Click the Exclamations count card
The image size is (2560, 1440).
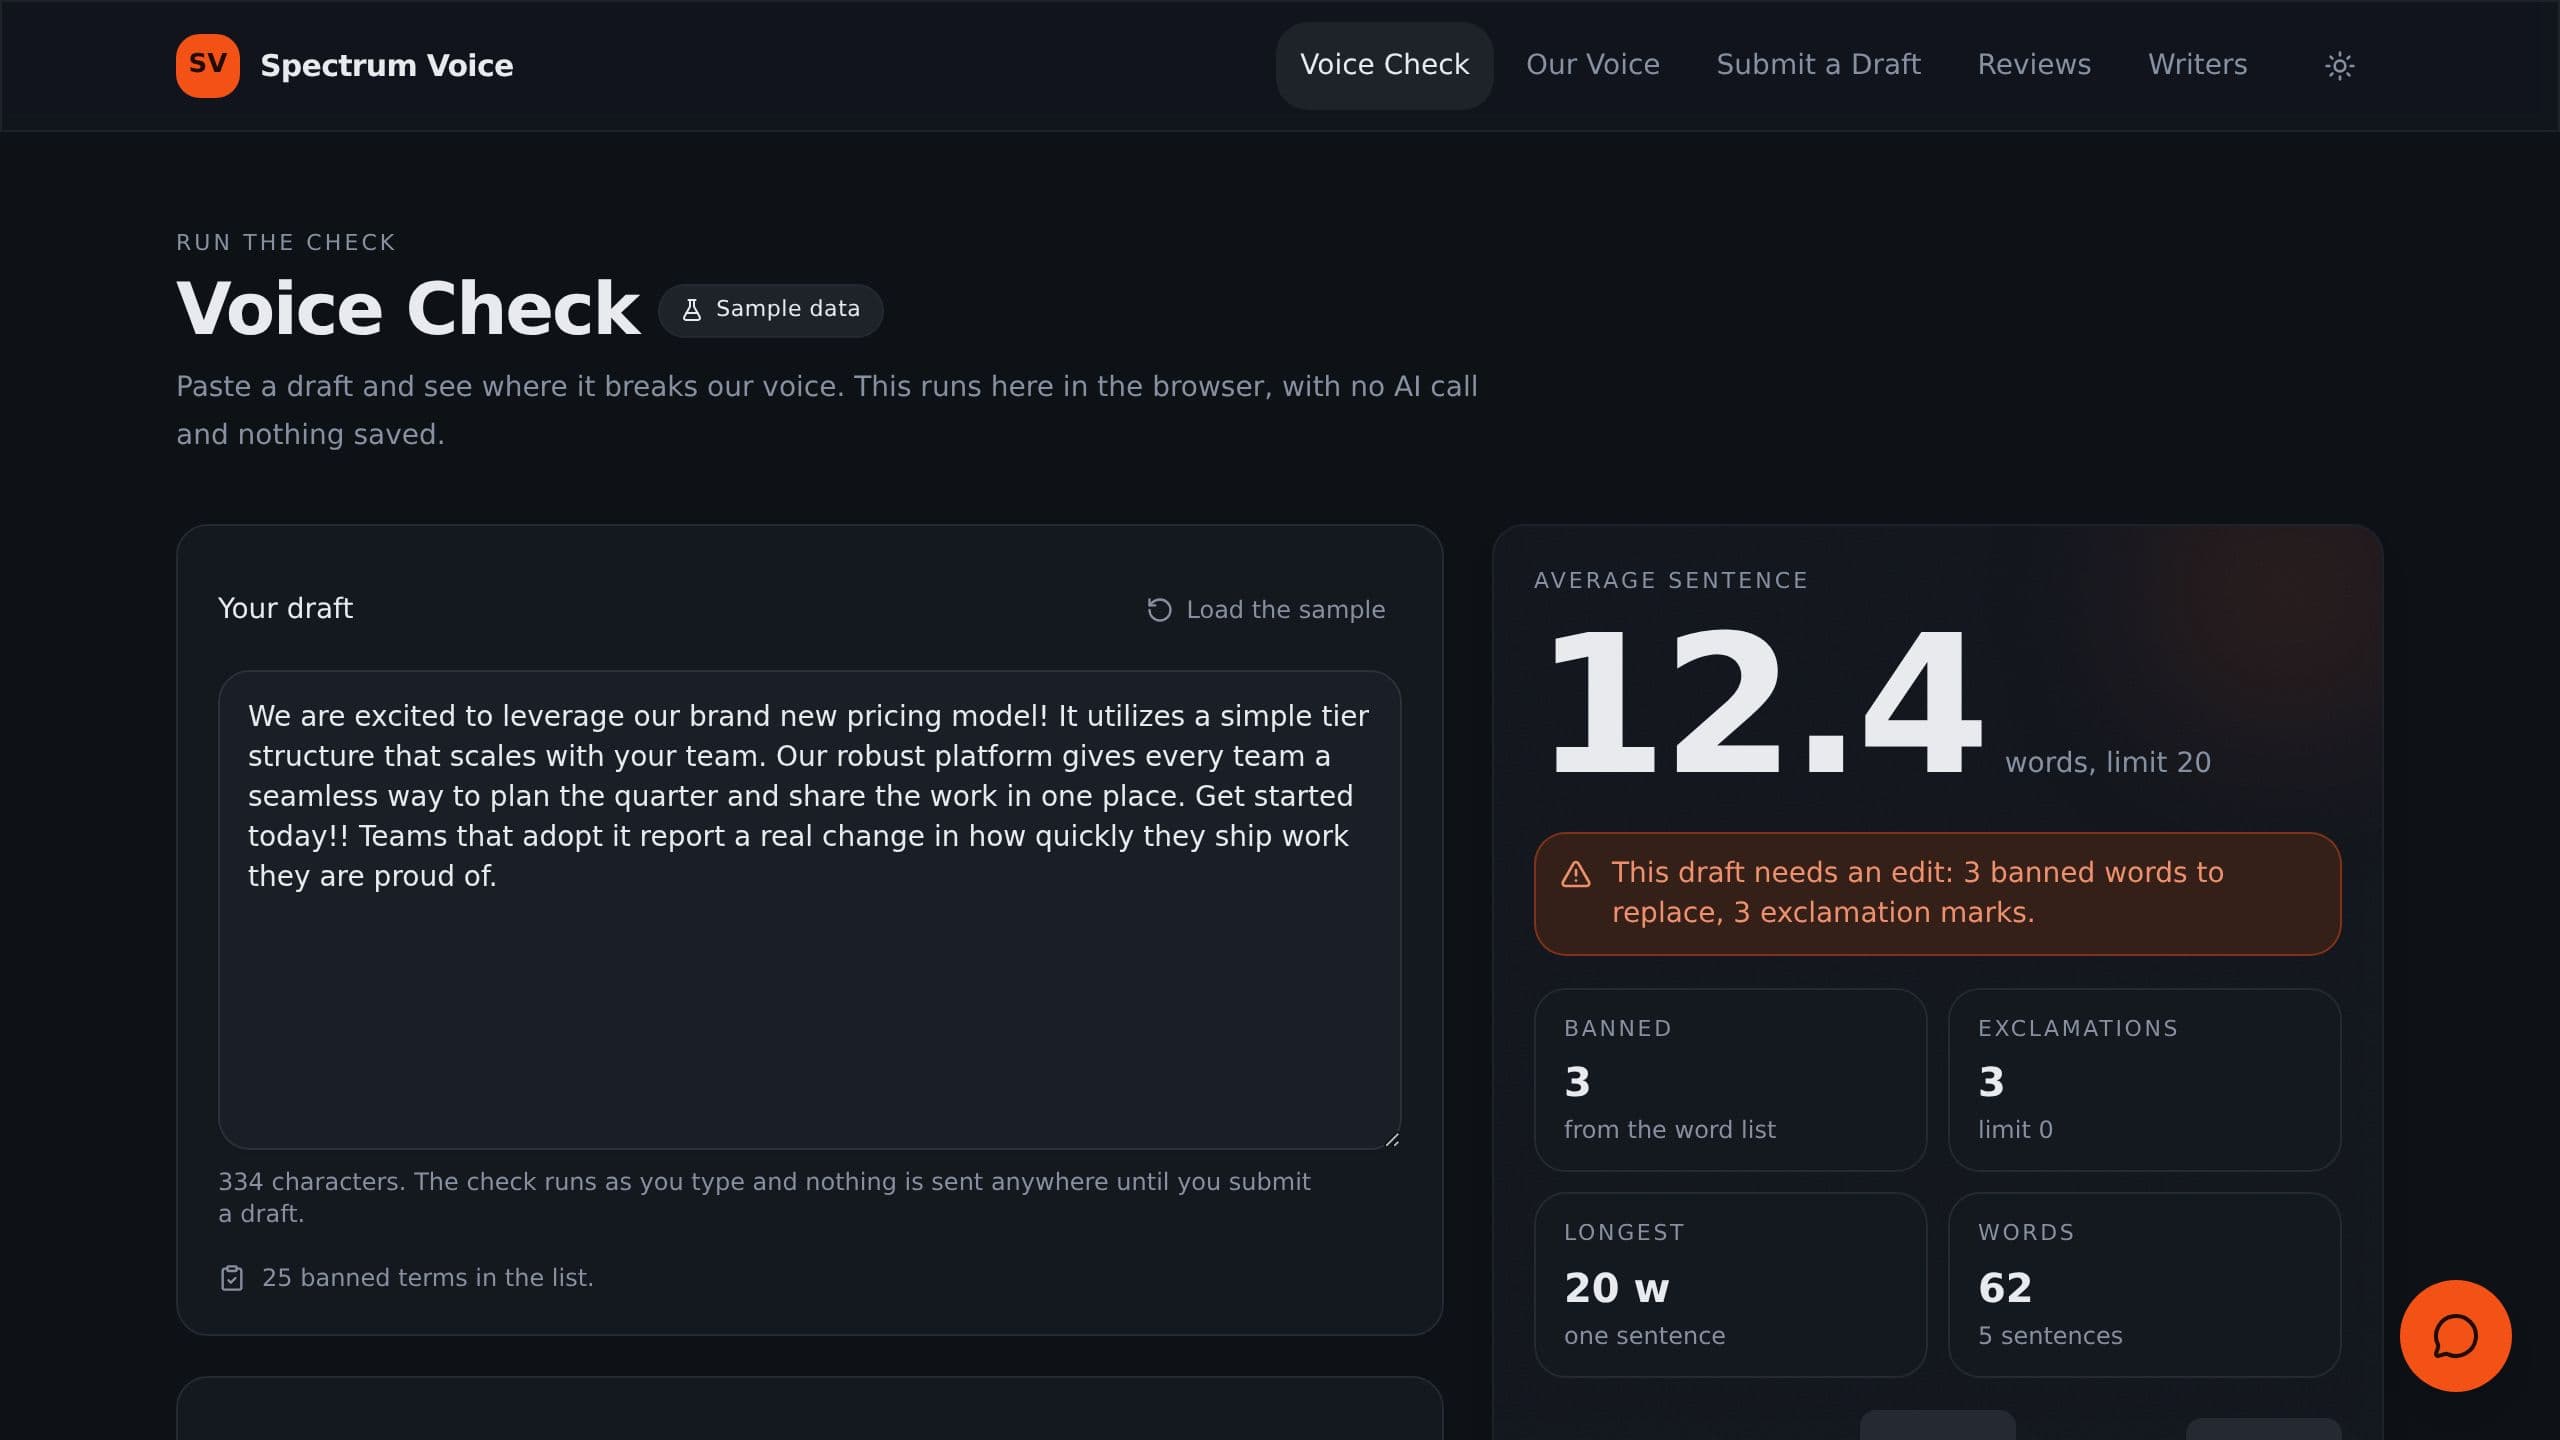(2144, 1079)
